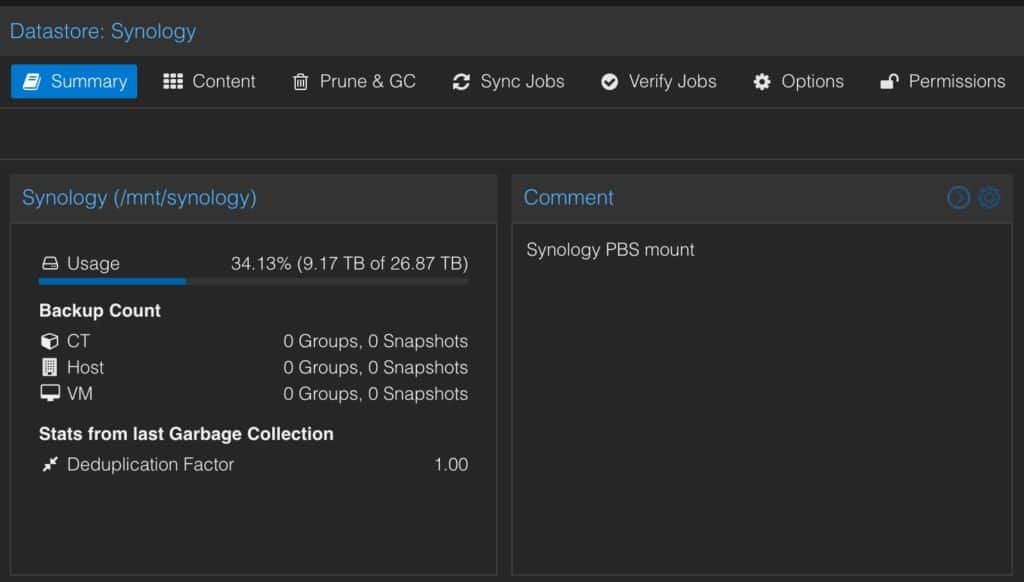The height and width of the screenshot is (582, 1024).
Task: Click the Options gear icon
Action: coord(762,82)
